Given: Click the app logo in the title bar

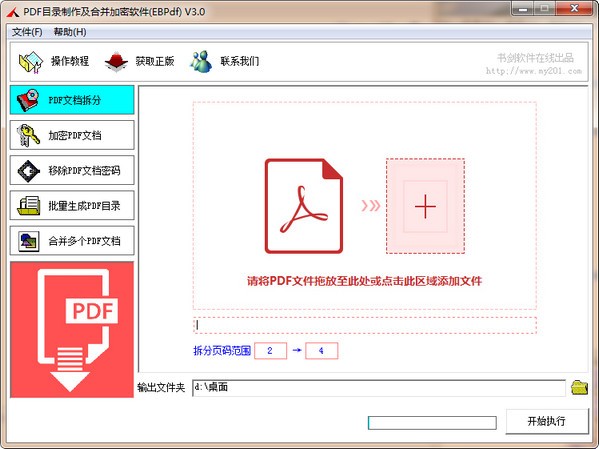Looking at the screenshot, I should click(13, 13).
